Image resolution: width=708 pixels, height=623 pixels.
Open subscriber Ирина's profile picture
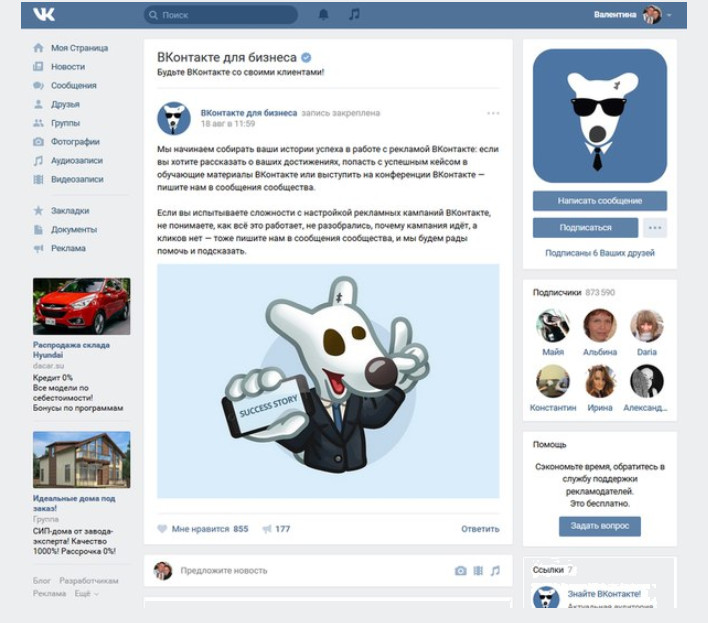600,381
